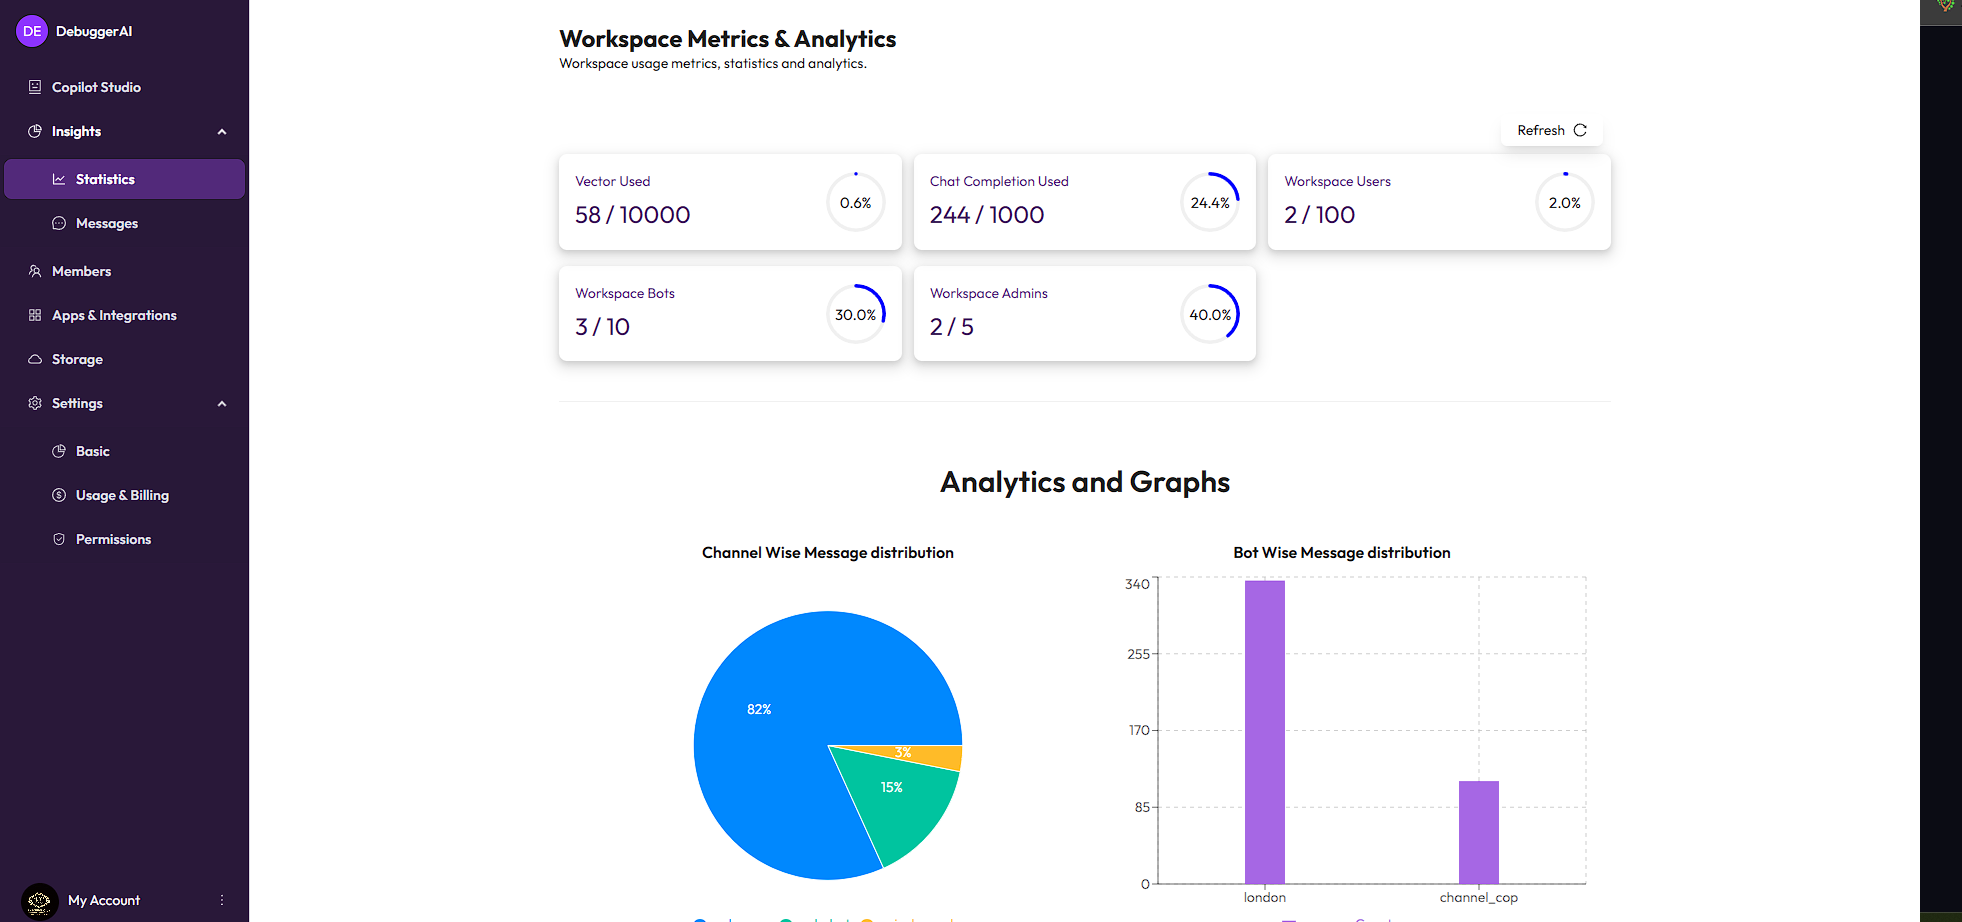Click the Usage & Billing dollar icon
The width and height of the screenshot is (1962, 922).
(x=59, y=495)
